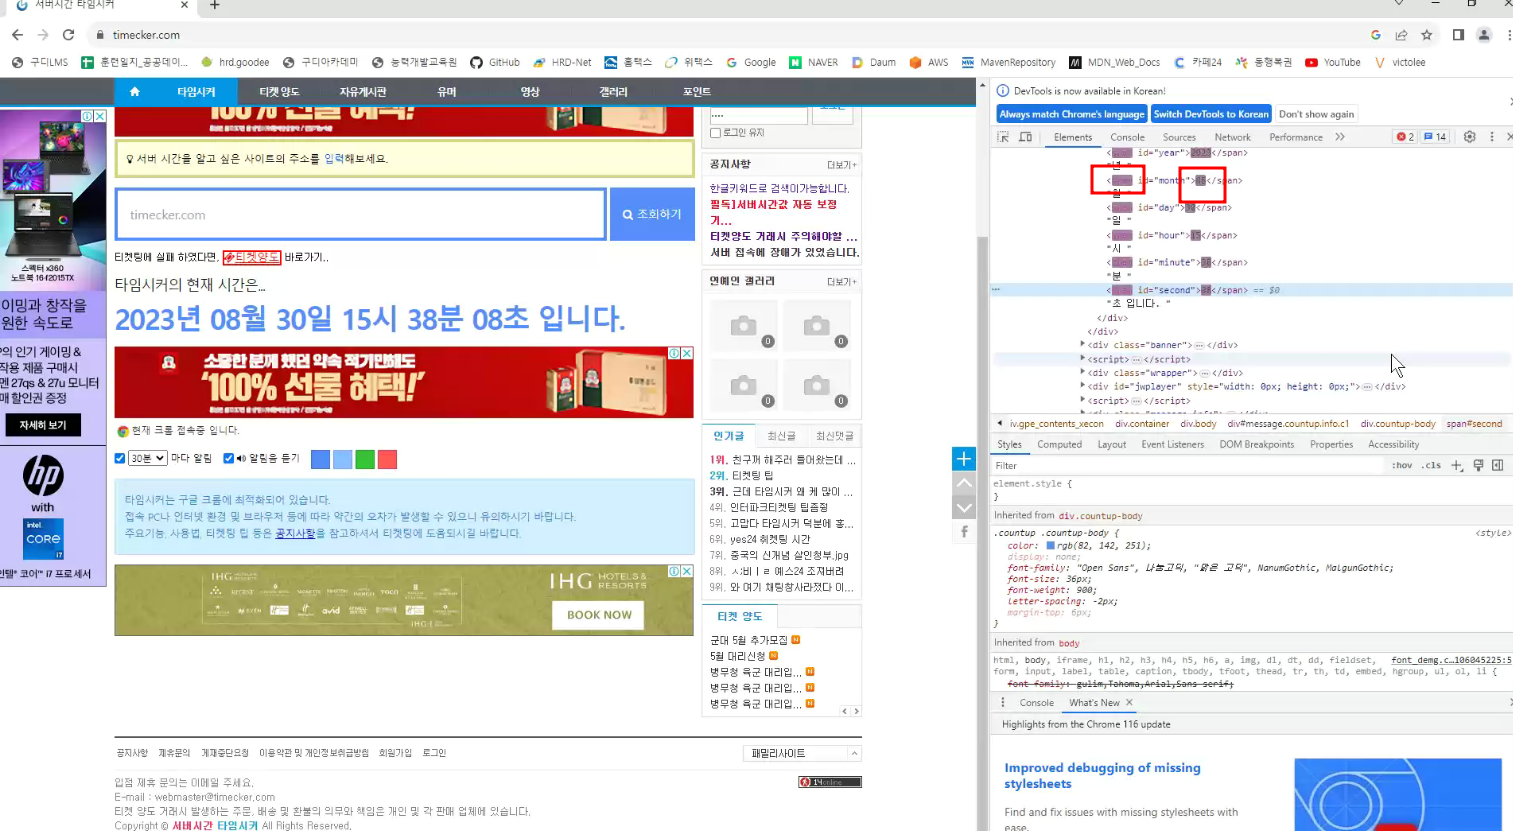Expand 공지사항 with 더보기+

(841, 165)
